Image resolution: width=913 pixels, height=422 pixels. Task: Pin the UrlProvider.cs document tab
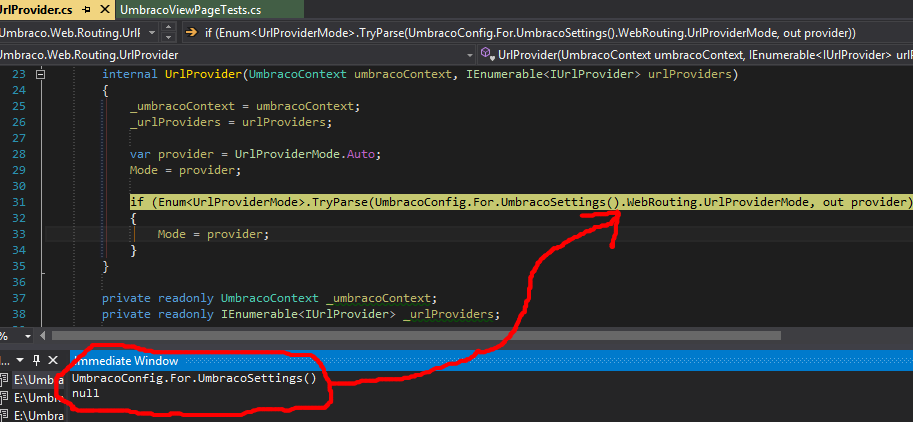click(88, 10)
